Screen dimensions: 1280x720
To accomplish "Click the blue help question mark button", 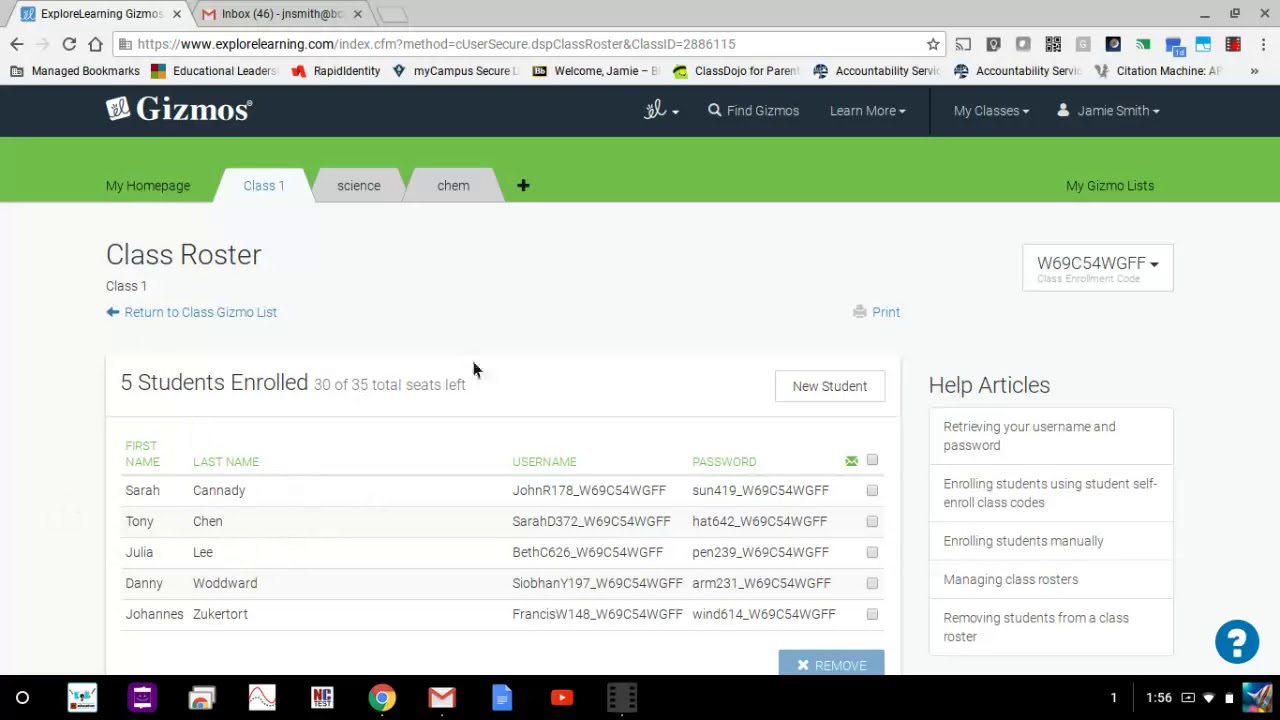I will 1237,642.
